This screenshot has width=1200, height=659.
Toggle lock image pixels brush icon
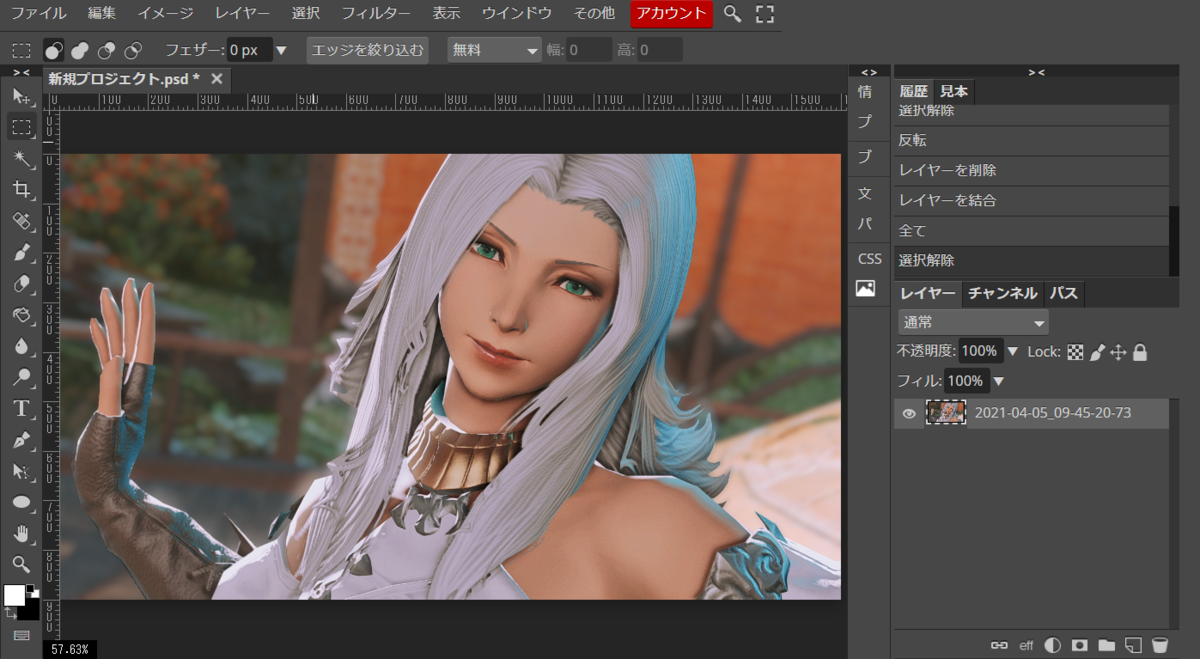point(1097,352)
